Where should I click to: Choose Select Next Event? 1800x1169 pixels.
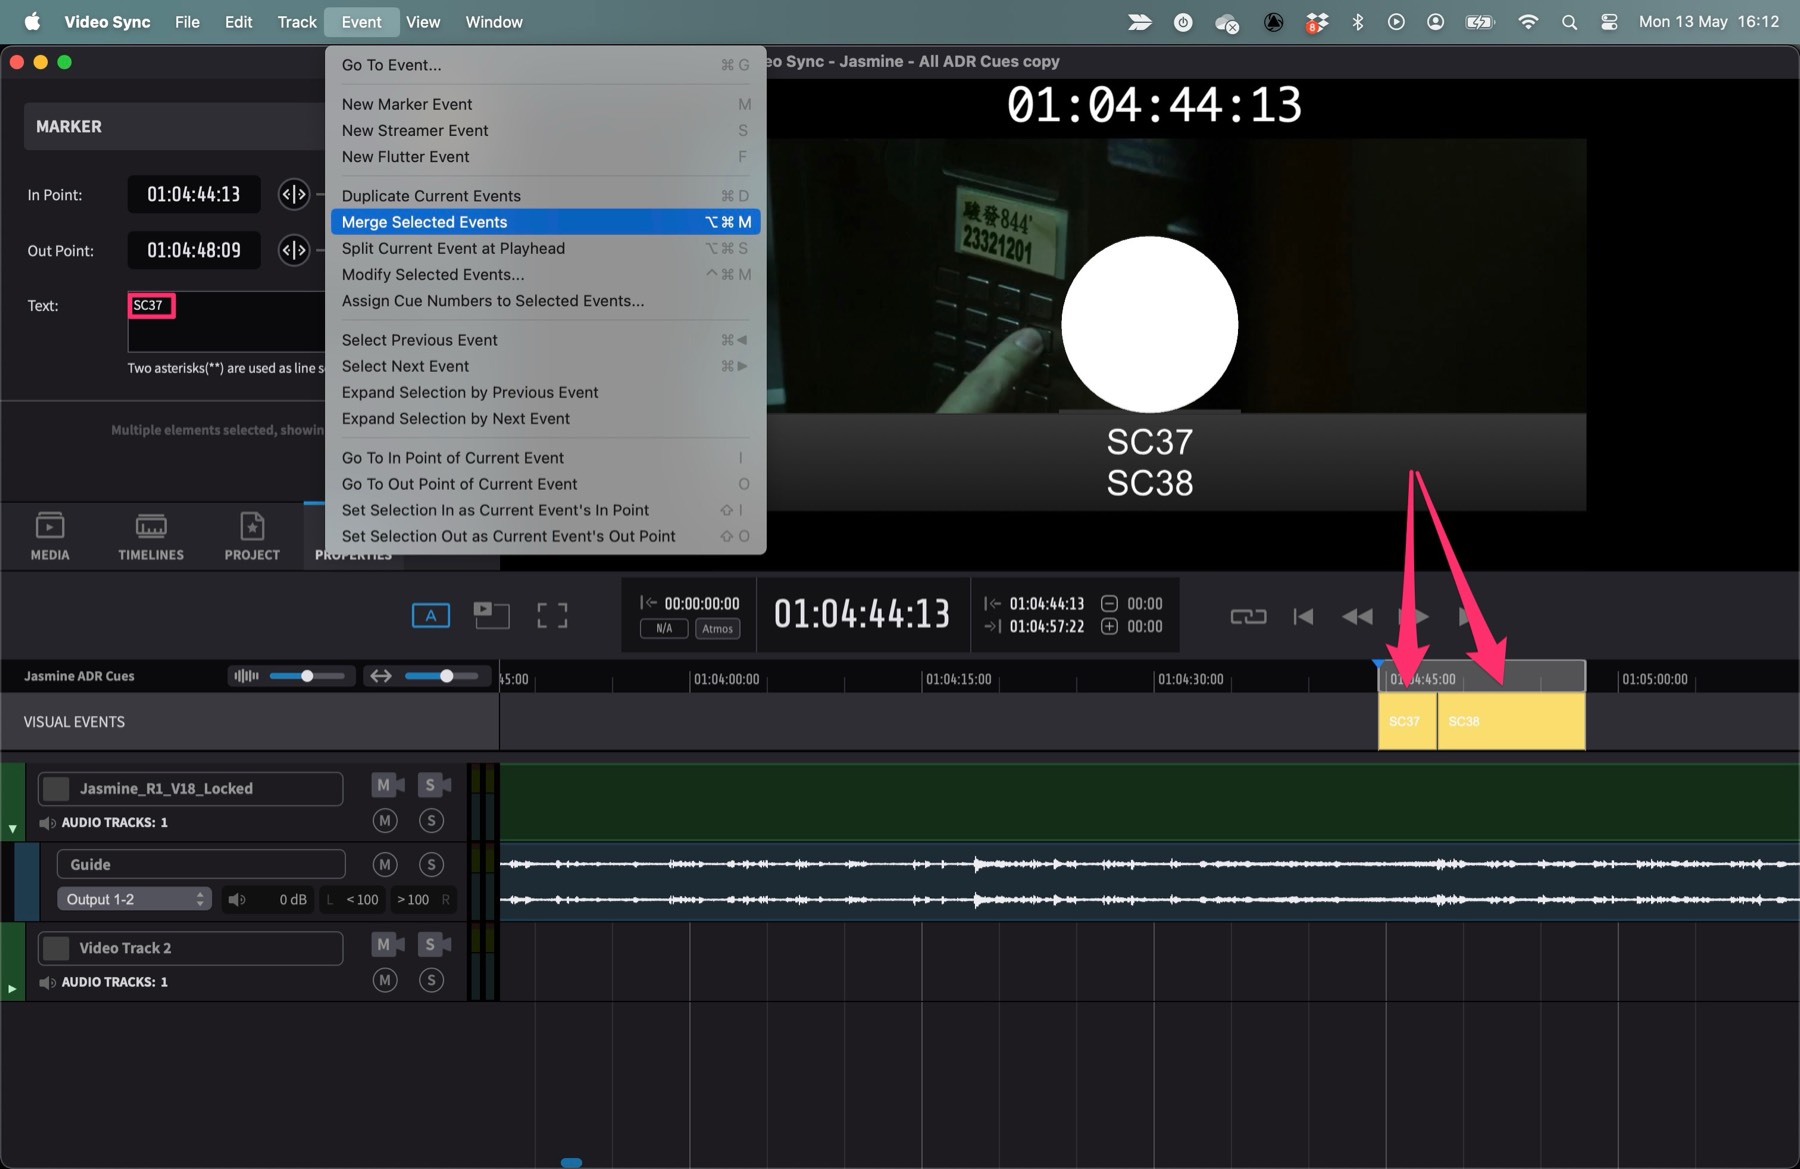click(x=546, y=366)
